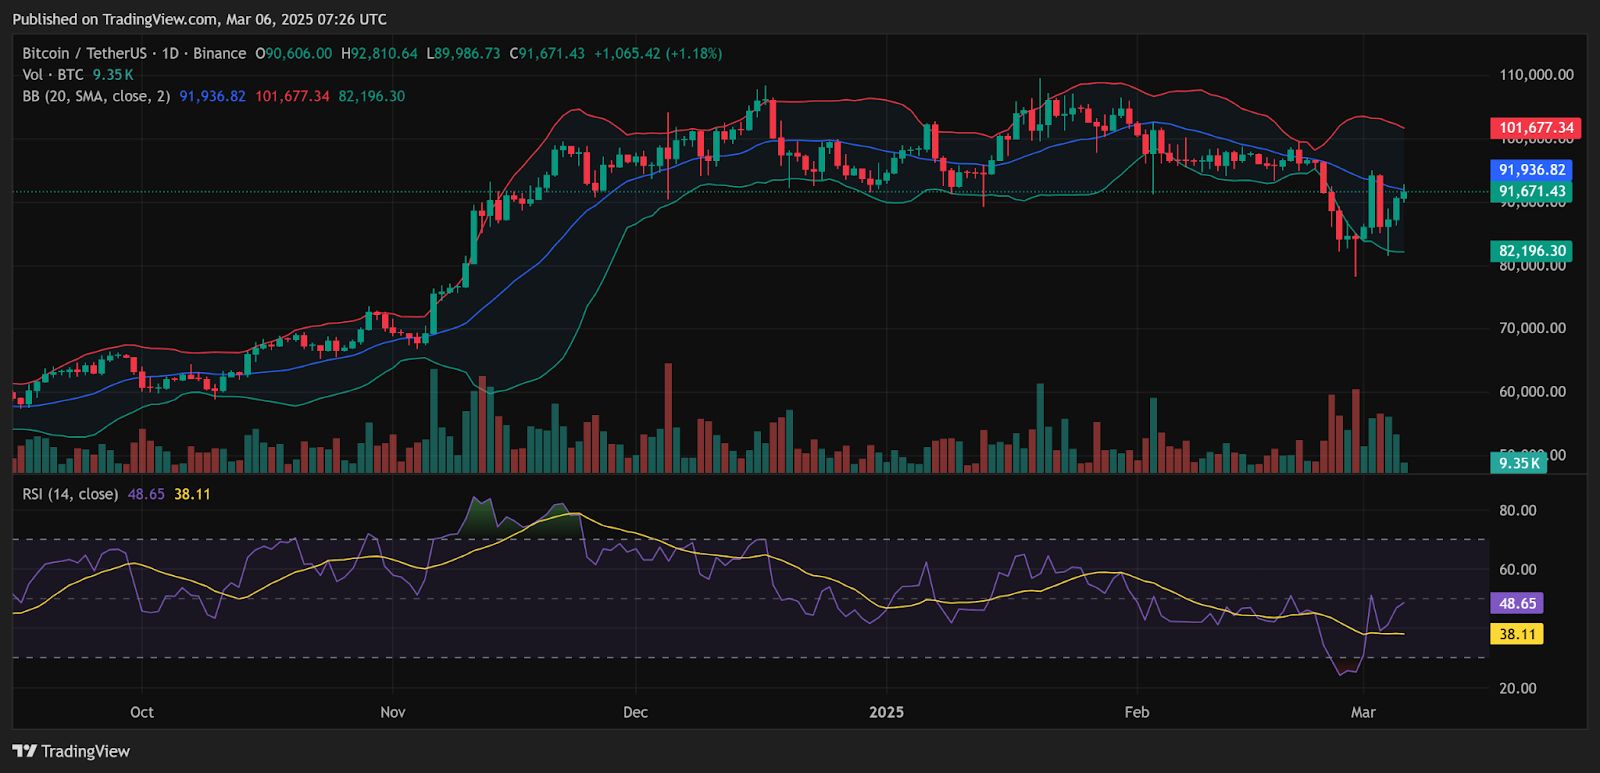The image size is (1600, 773).
Task: Click the TradingView logo icon
Action: click(x=25, y=751)
